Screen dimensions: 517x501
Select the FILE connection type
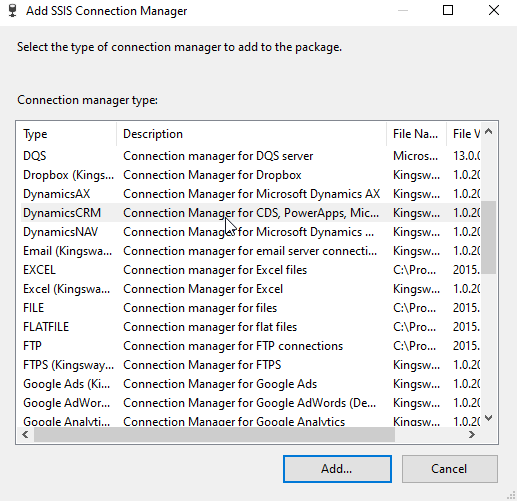pyautogui.click(x=250, y=308)
